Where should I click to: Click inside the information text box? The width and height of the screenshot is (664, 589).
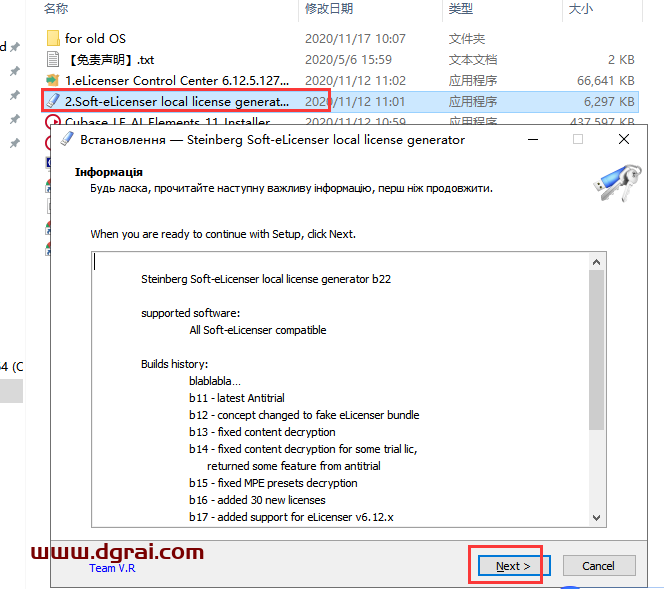(340, 389)
